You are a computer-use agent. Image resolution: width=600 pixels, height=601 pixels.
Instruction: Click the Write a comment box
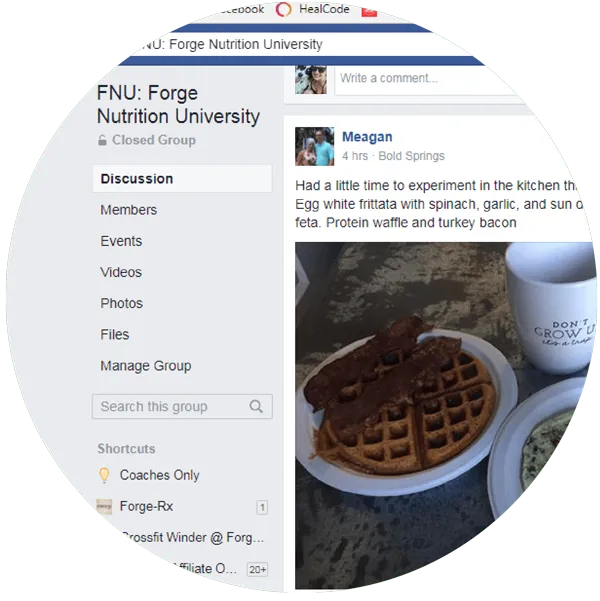[426, 78]
